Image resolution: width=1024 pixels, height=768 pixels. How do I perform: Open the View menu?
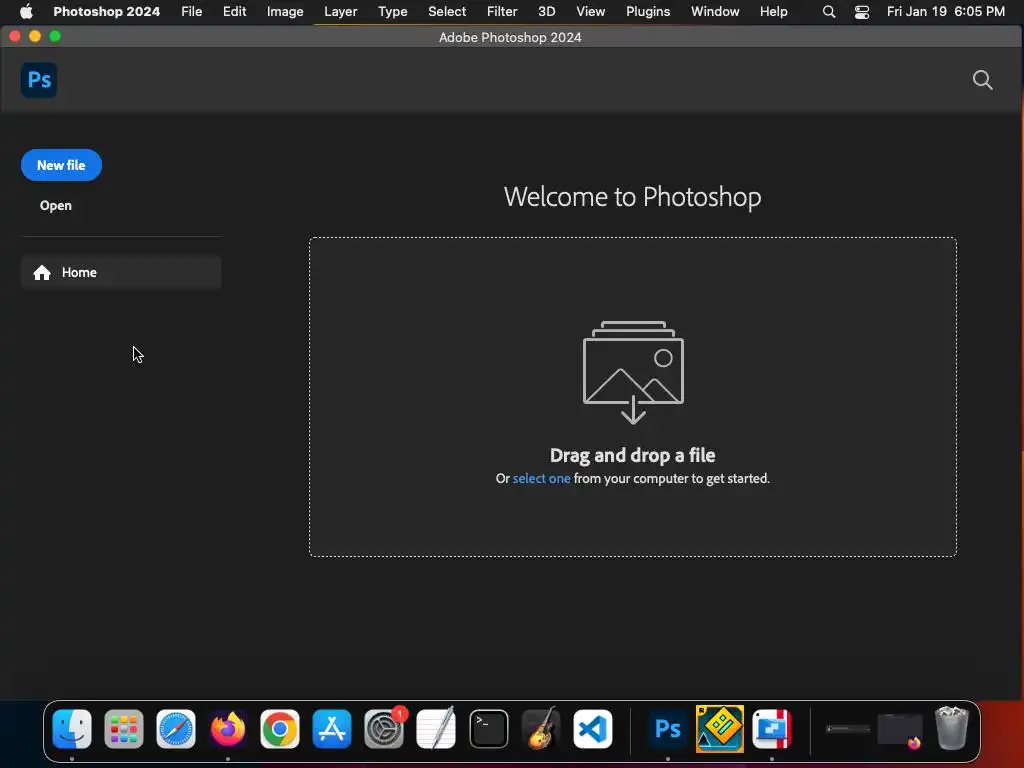pyautogui.click(x=590, y=11)
